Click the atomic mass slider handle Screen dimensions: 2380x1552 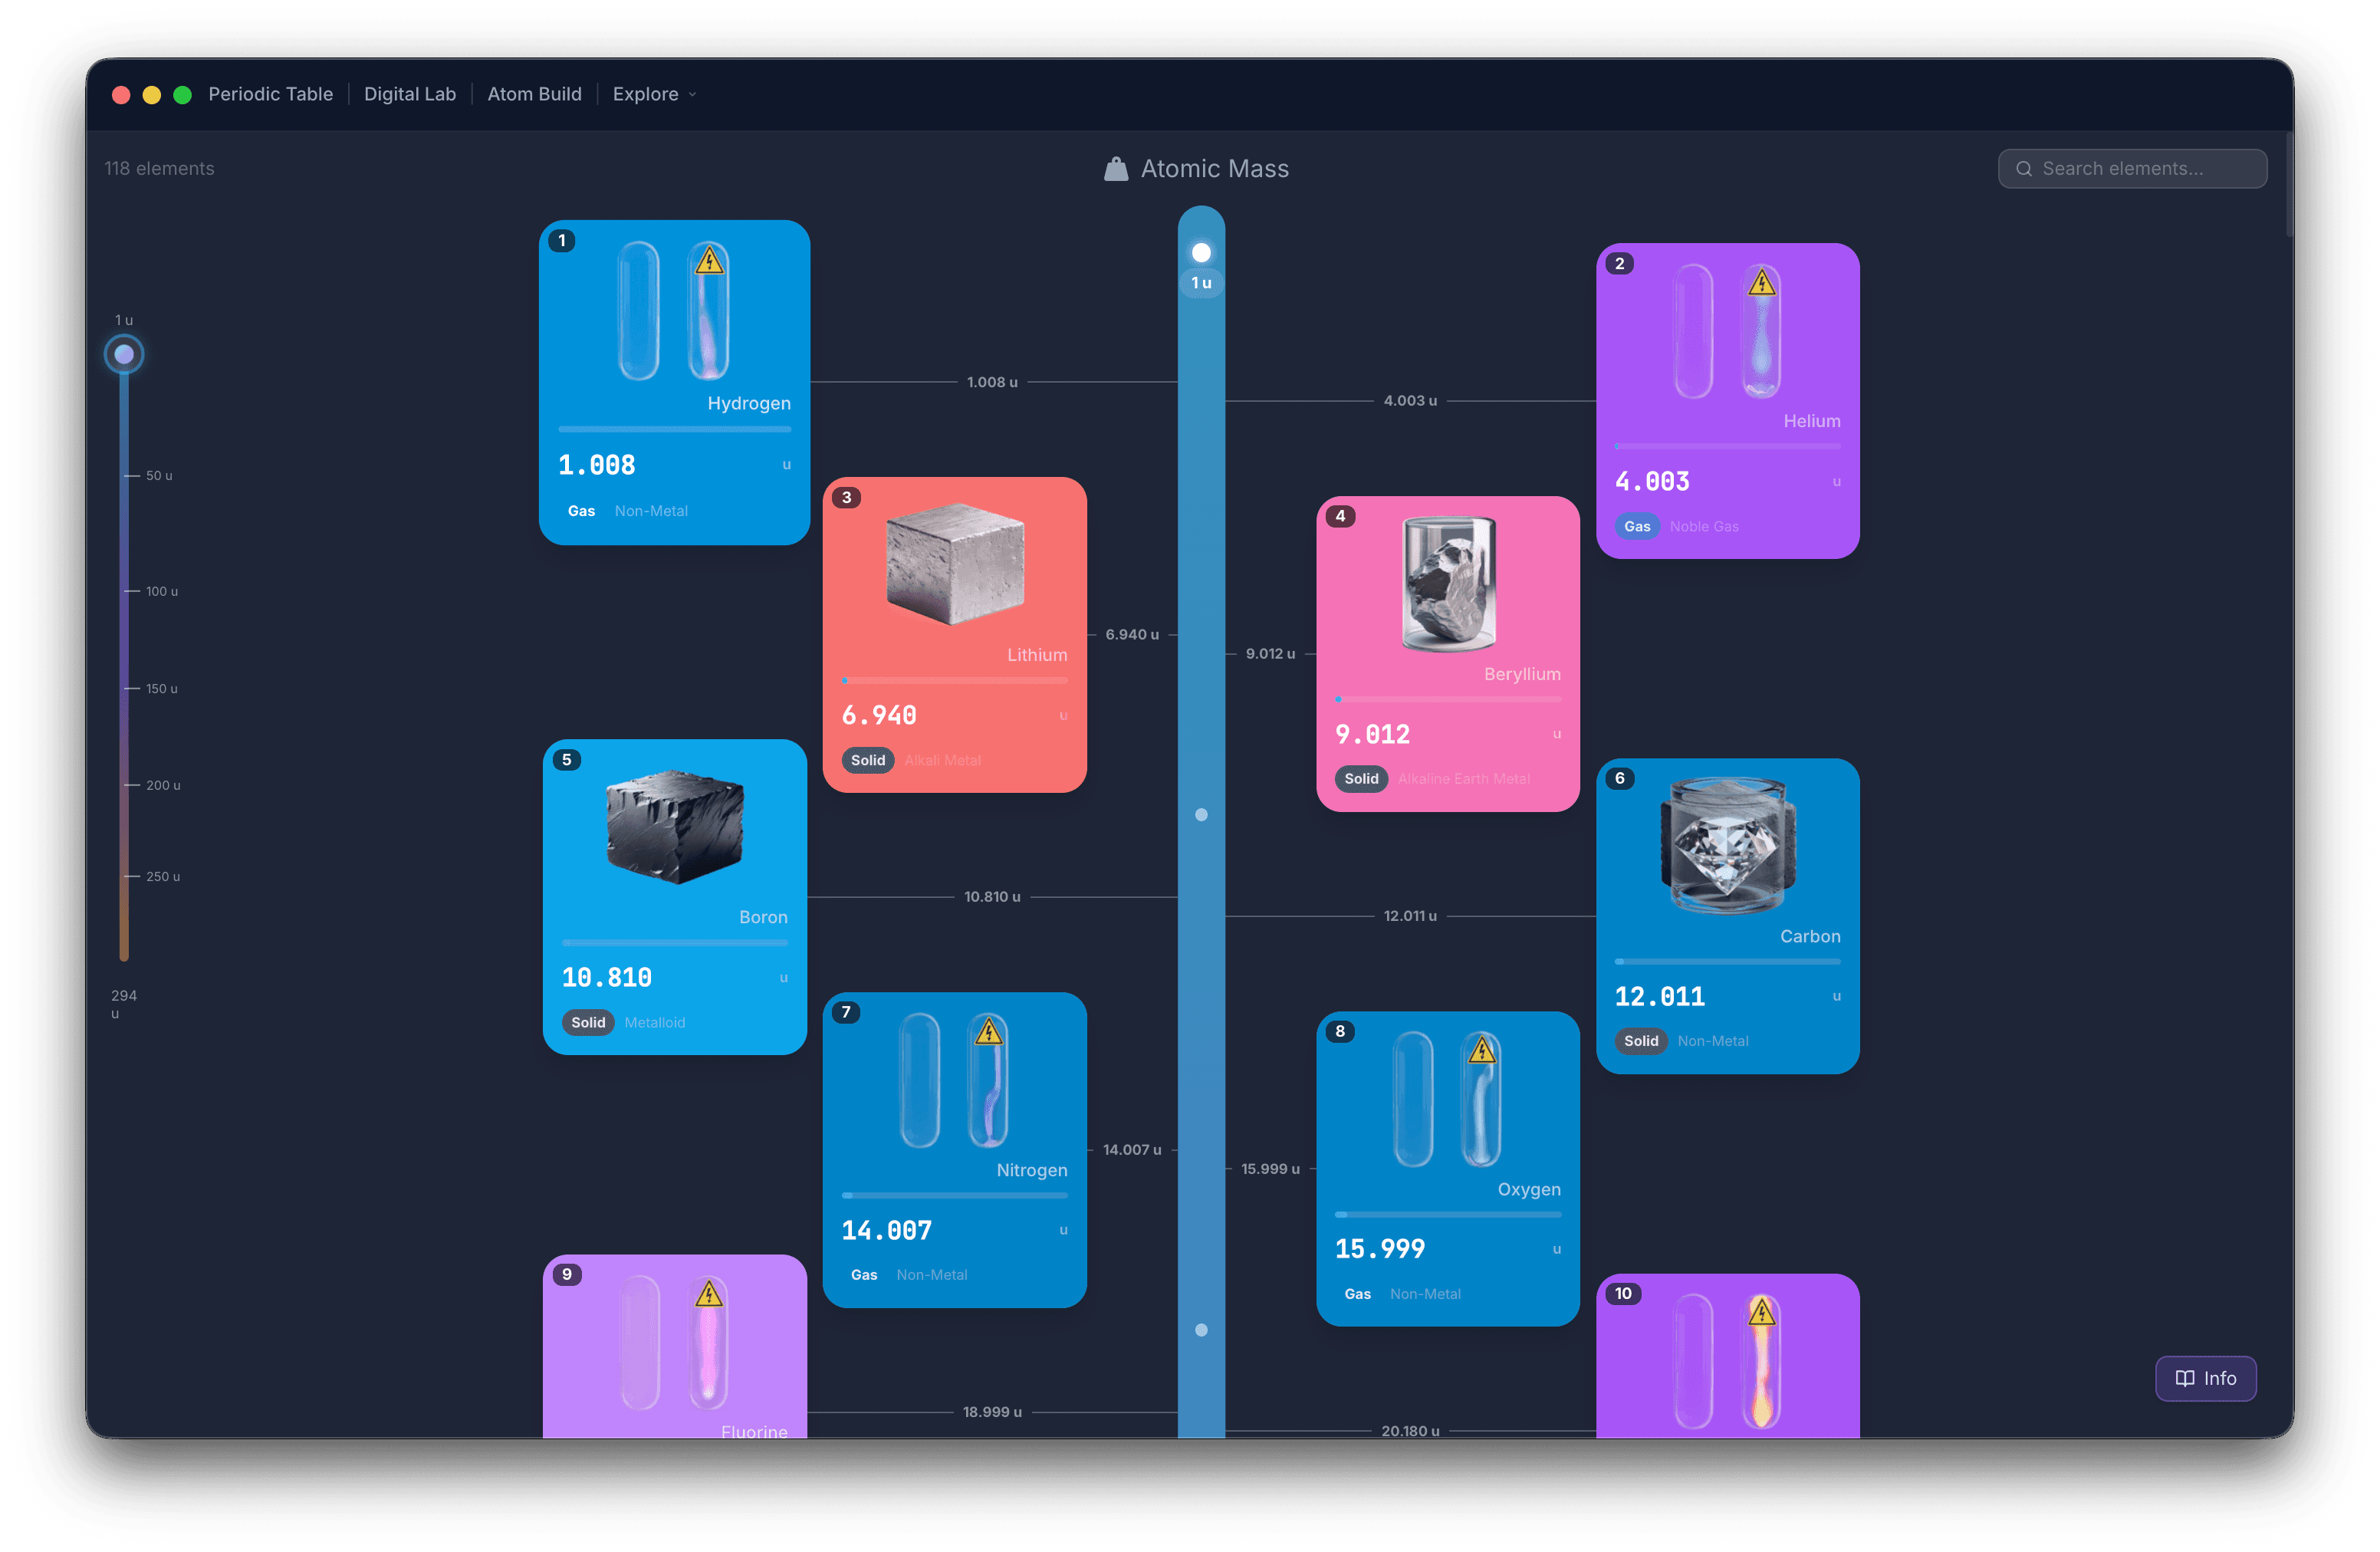click(x=124, y=354)
